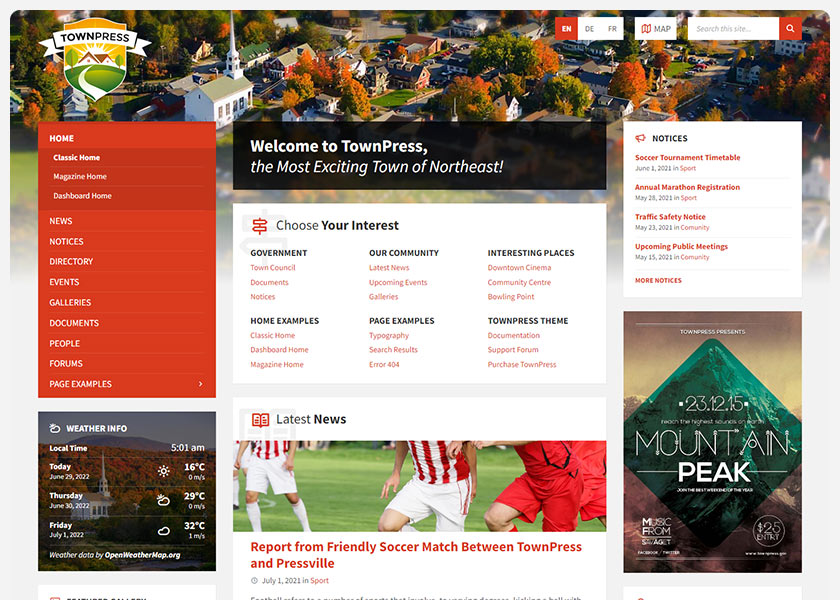This screenshot has height=600, width=840.
Task: Click the Search this site input field
Action: [733, 28]
